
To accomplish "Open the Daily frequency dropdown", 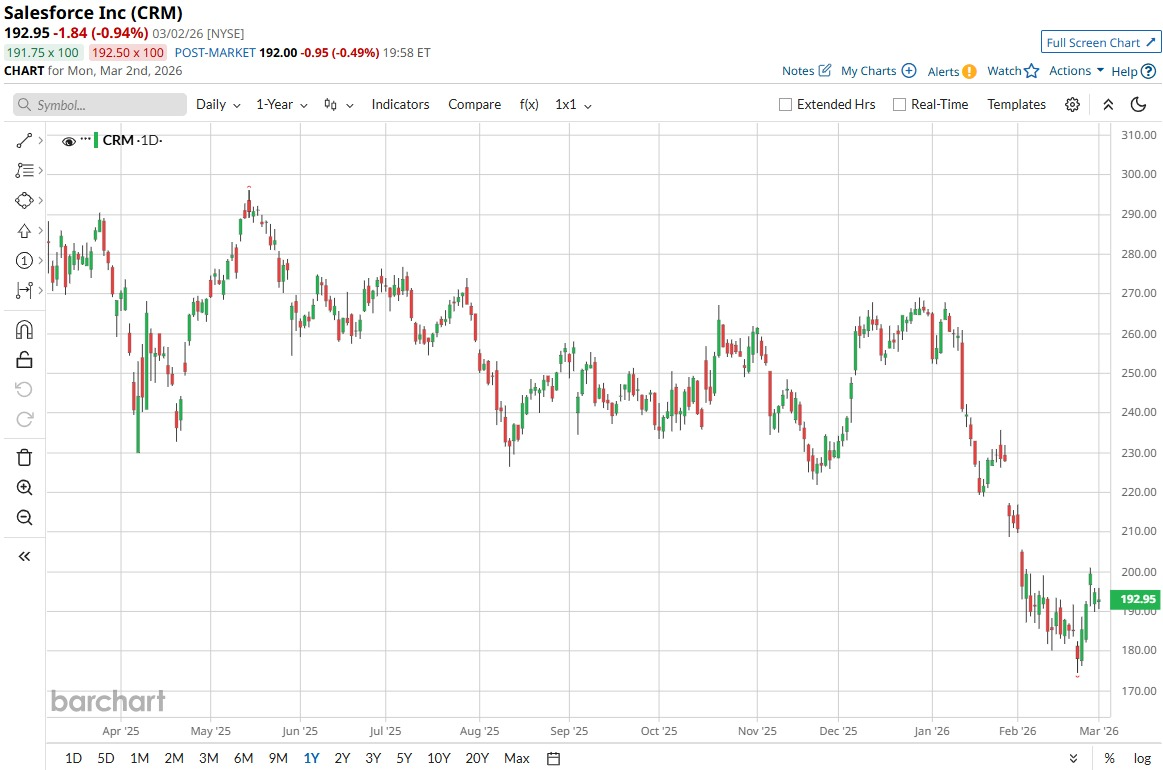I will (218, 105).
